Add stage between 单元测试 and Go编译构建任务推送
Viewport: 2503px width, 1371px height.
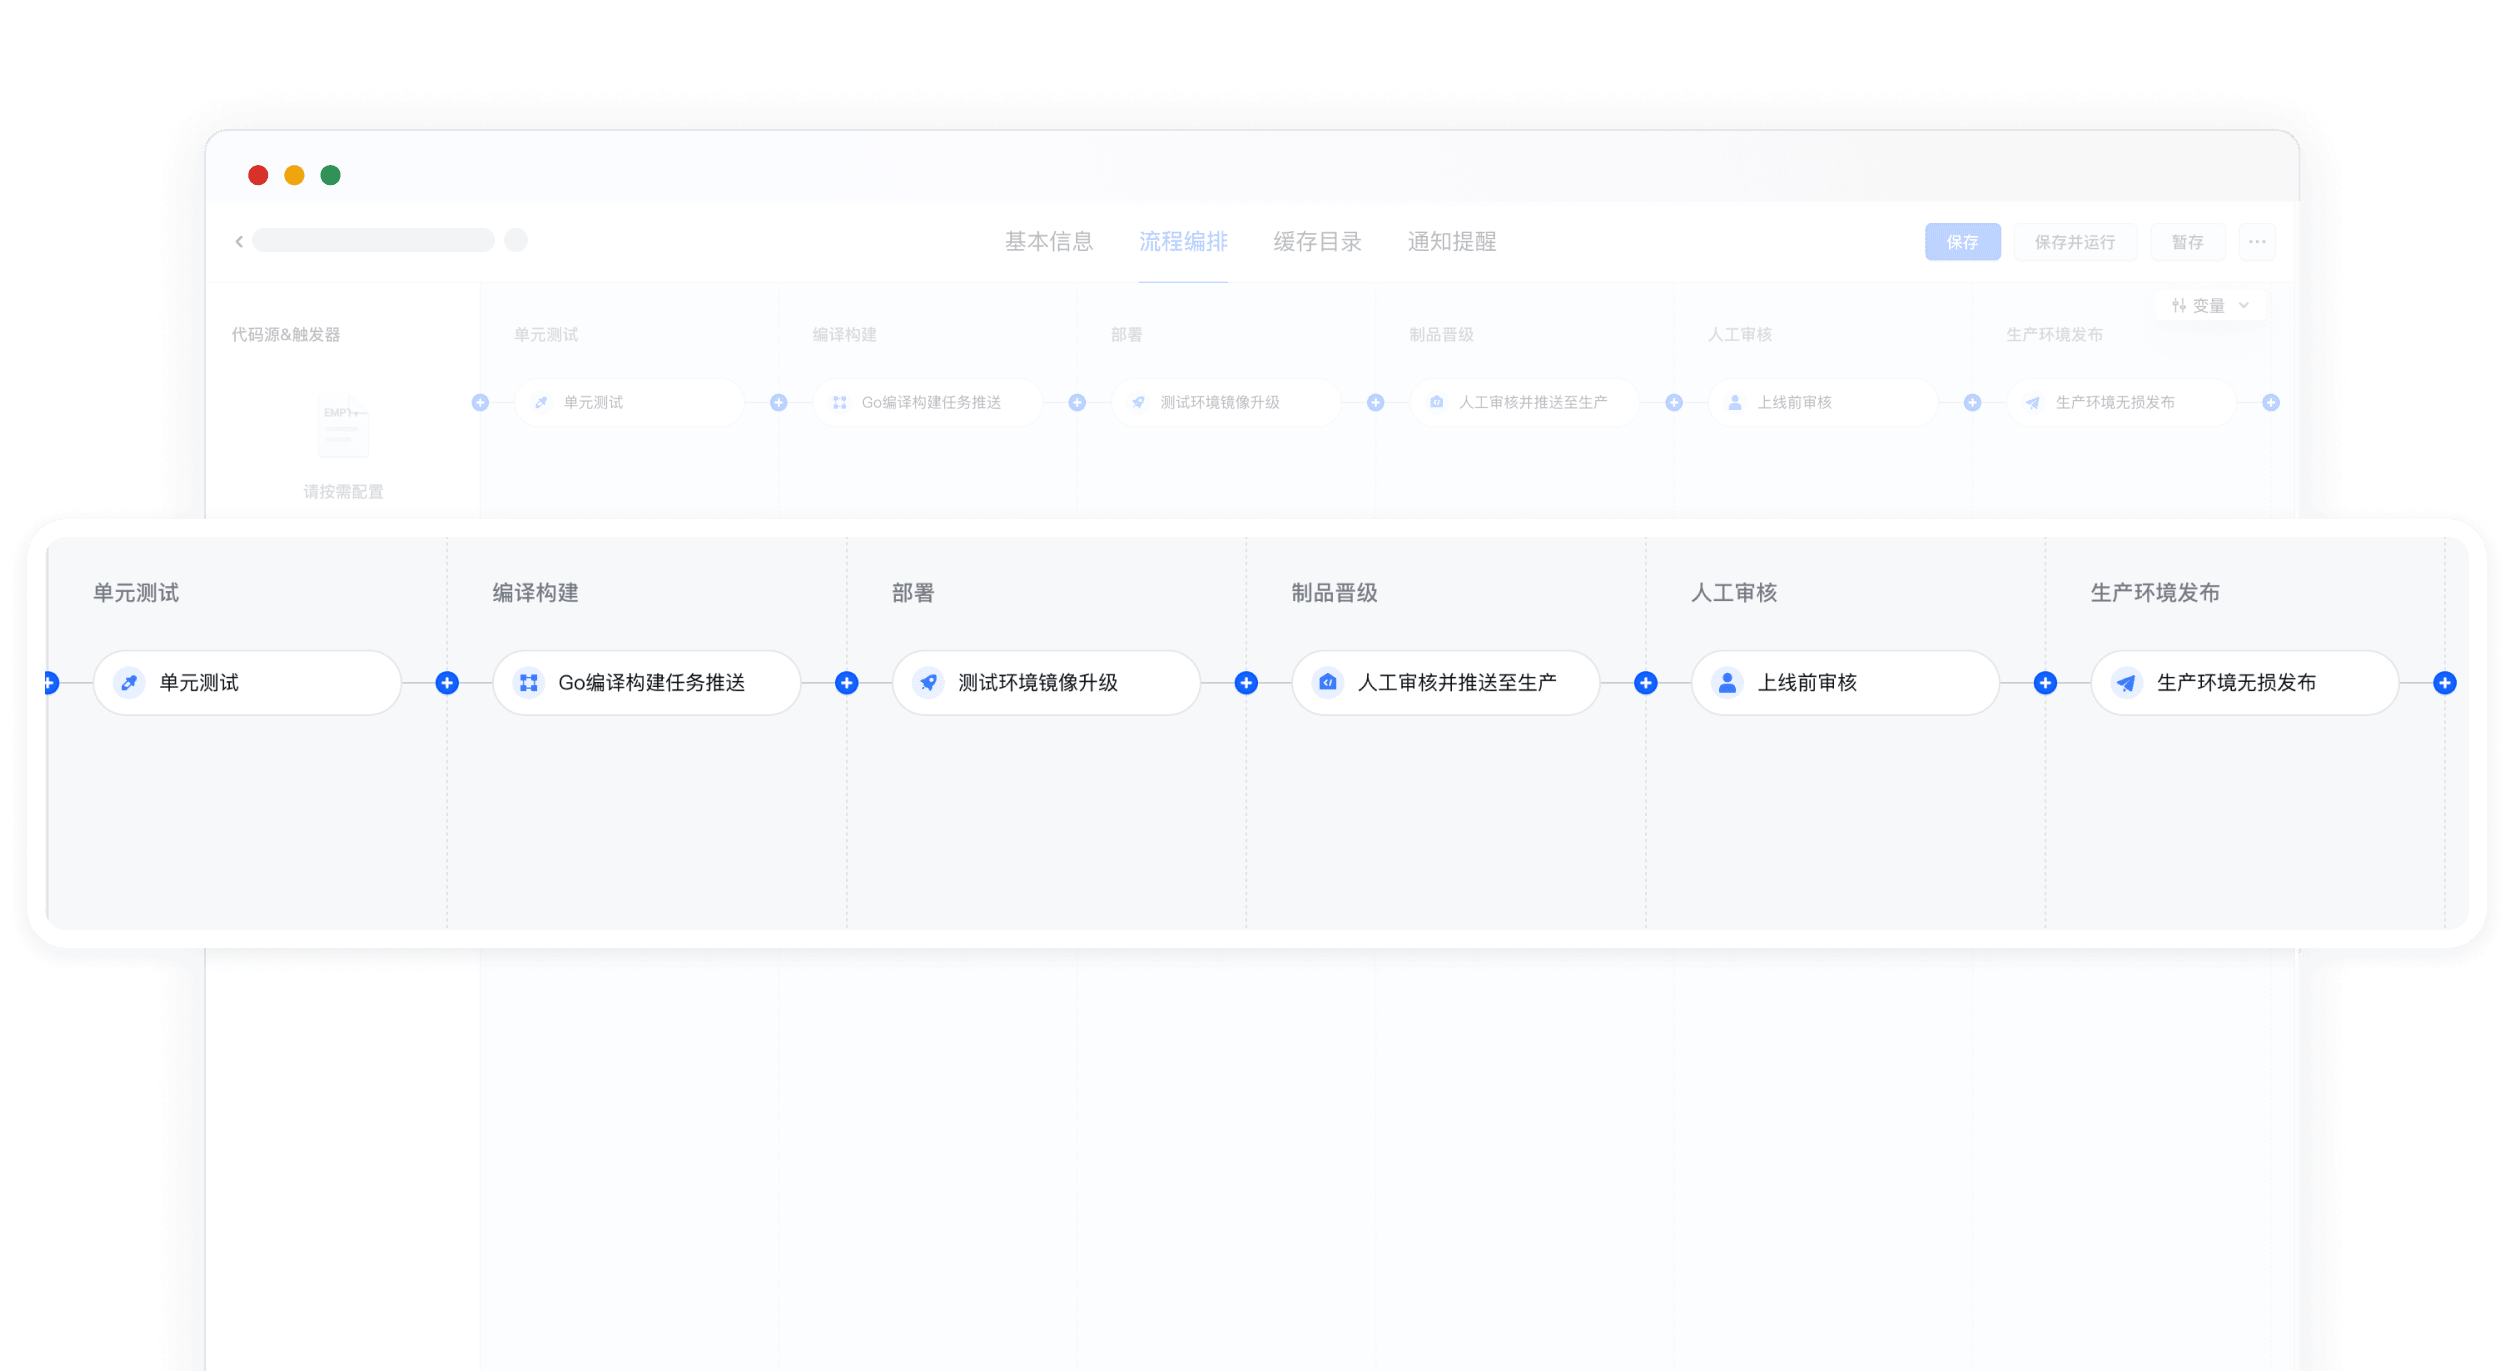pyautogui.click(x=447, y=683)
